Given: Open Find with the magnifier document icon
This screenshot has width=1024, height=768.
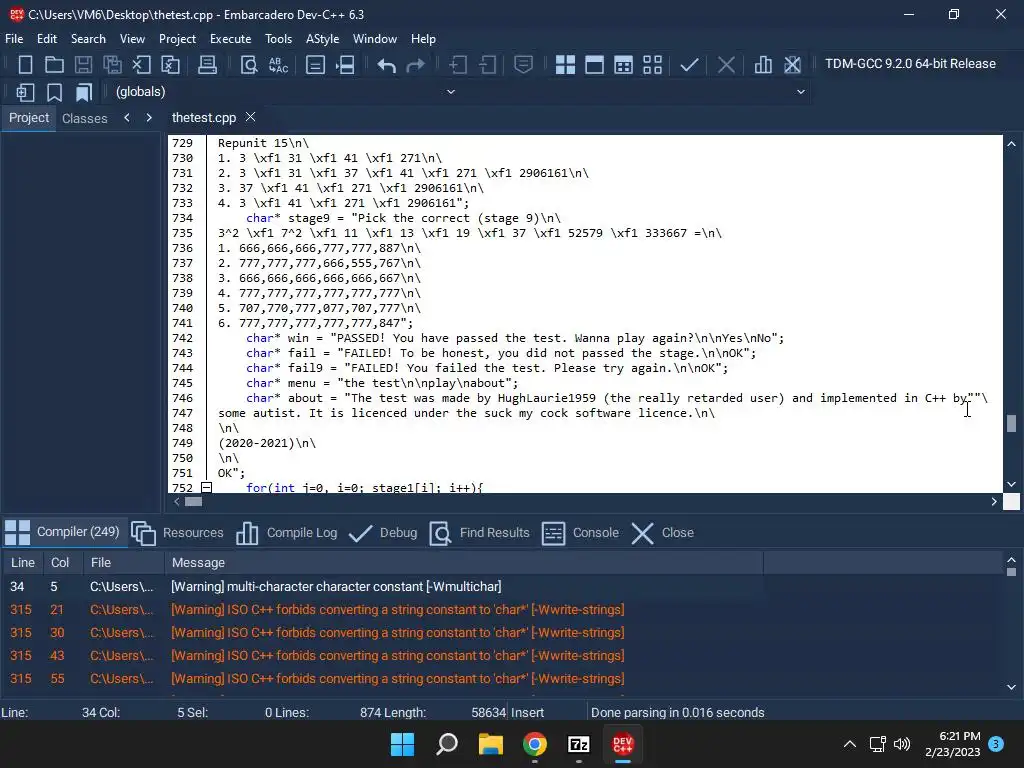Looking at the screenshot, I should pos(249,65).
